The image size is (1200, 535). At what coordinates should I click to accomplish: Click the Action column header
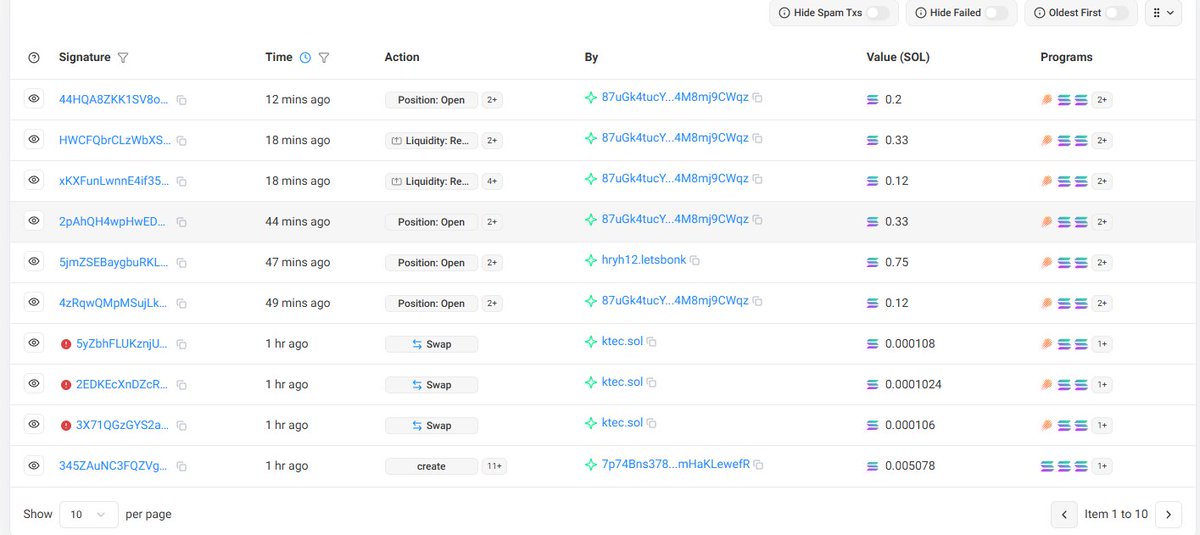pos(402,58)
